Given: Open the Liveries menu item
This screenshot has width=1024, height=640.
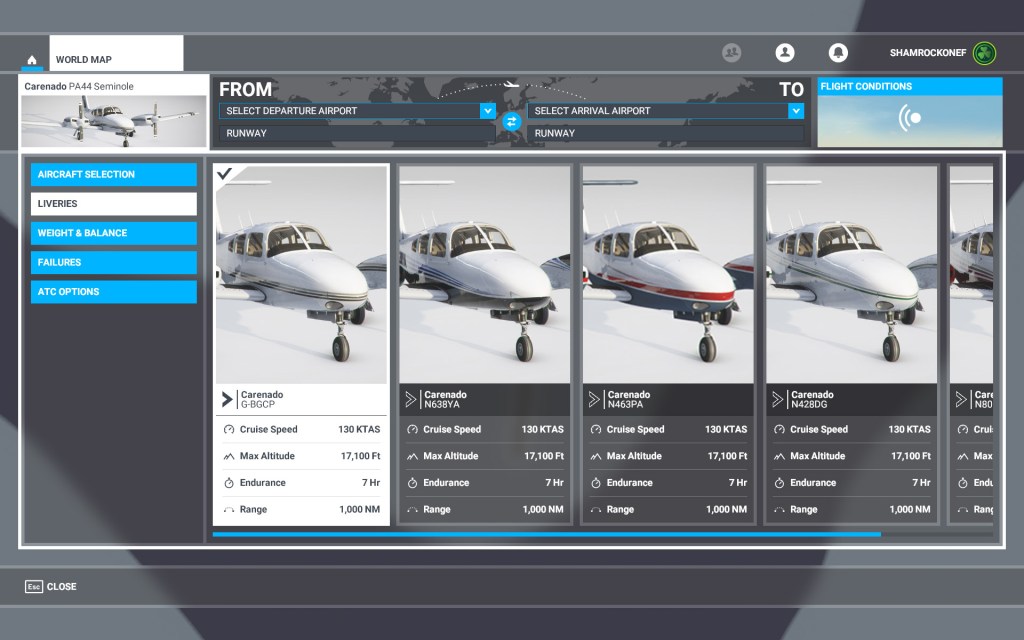Looking at the screenshot, I should (x=113, y=204).
